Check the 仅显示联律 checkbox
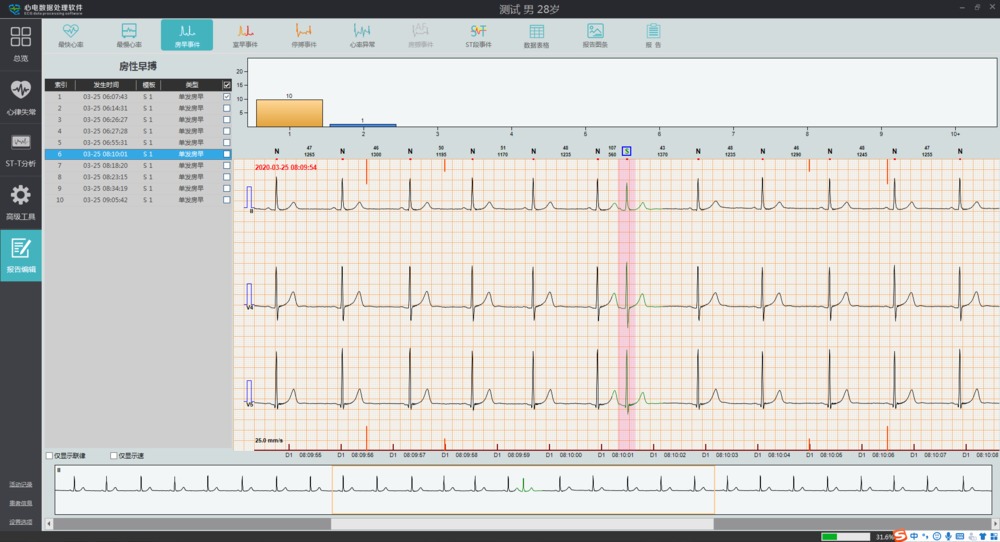Viewport: 1000px width, 542px height. click(x=51, y=456)
